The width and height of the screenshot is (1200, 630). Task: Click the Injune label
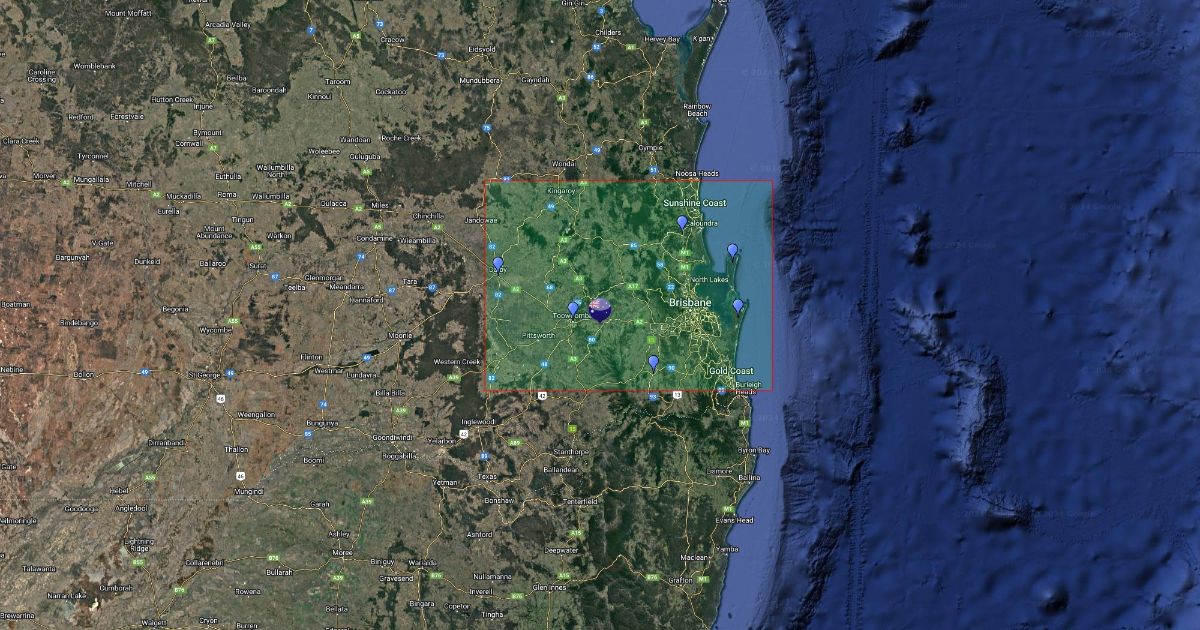pos(203,105)
